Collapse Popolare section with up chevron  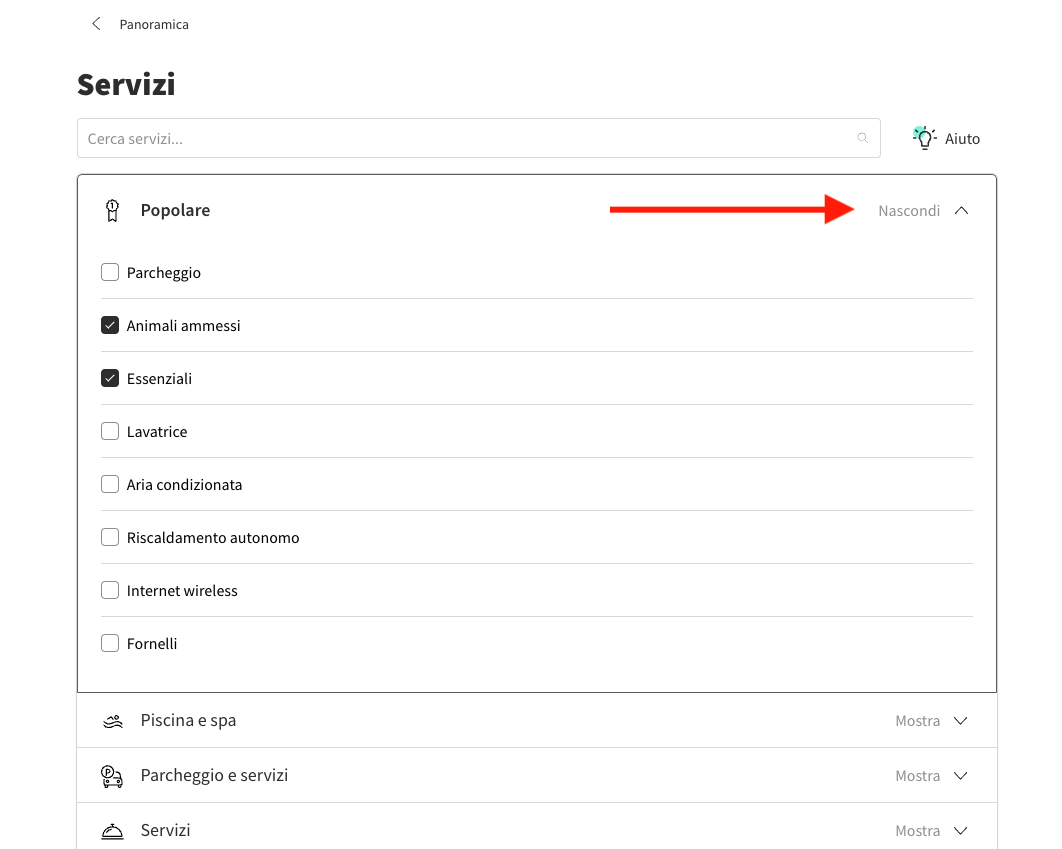coord(961,211)
